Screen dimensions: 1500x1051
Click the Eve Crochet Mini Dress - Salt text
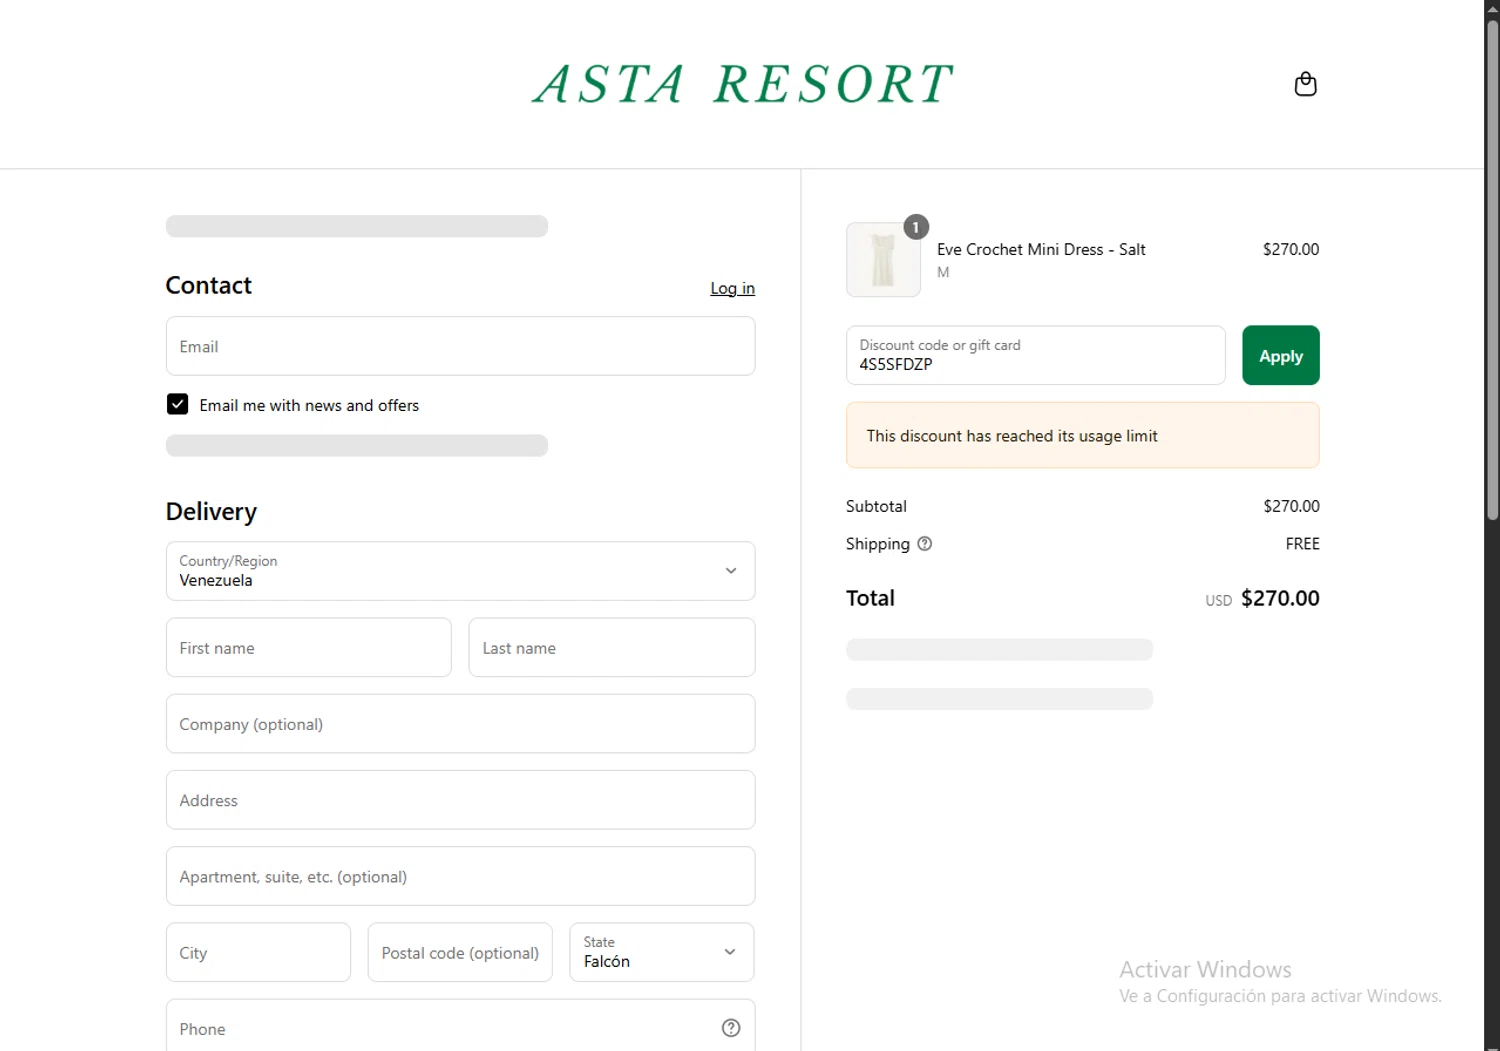coord(1041,249)
